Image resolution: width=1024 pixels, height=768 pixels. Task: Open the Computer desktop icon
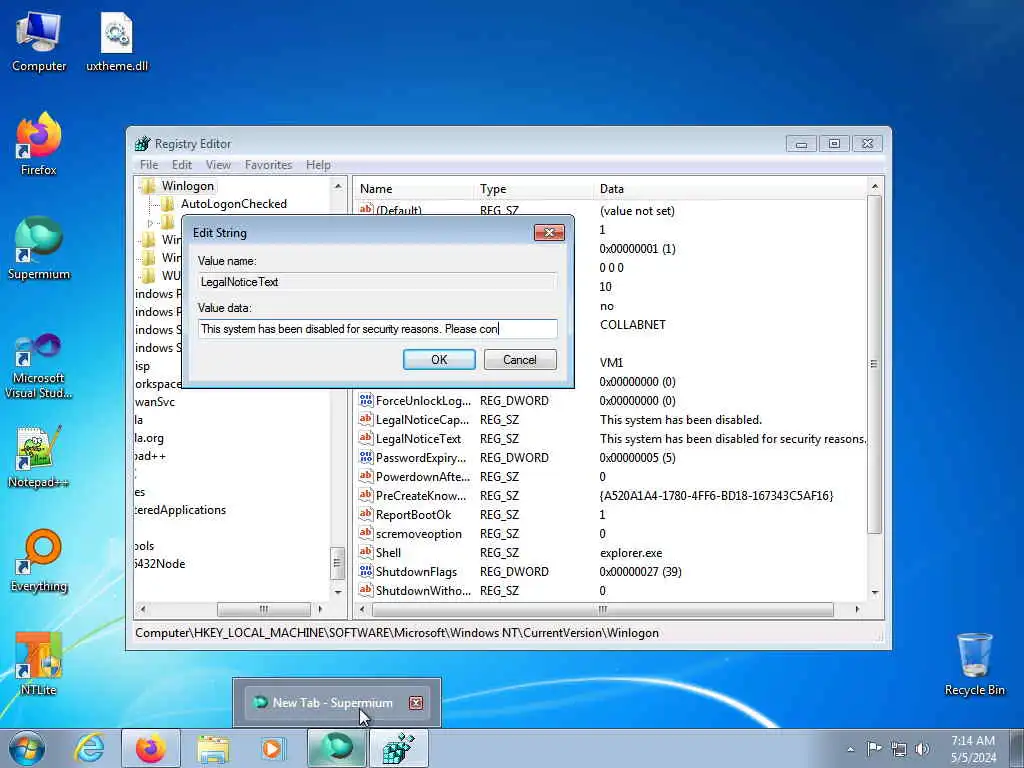[x=39, y=41]
